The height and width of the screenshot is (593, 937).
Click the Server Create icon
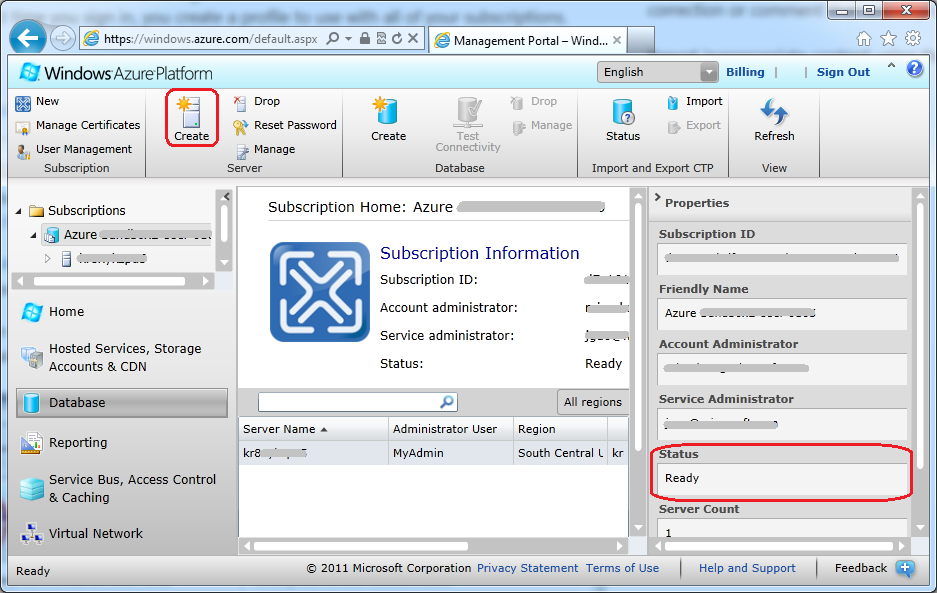[x=191, y=112]
